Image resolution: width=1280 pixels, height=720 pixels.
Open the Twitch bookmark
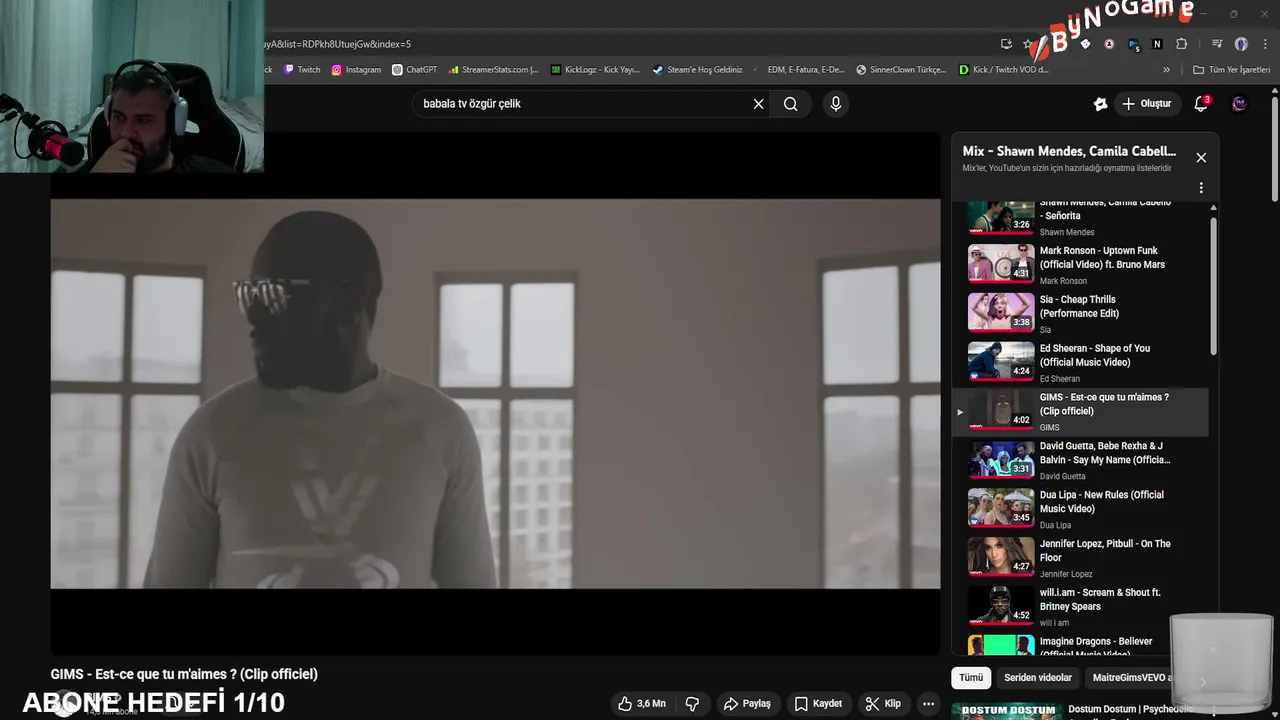pos(303,70)
